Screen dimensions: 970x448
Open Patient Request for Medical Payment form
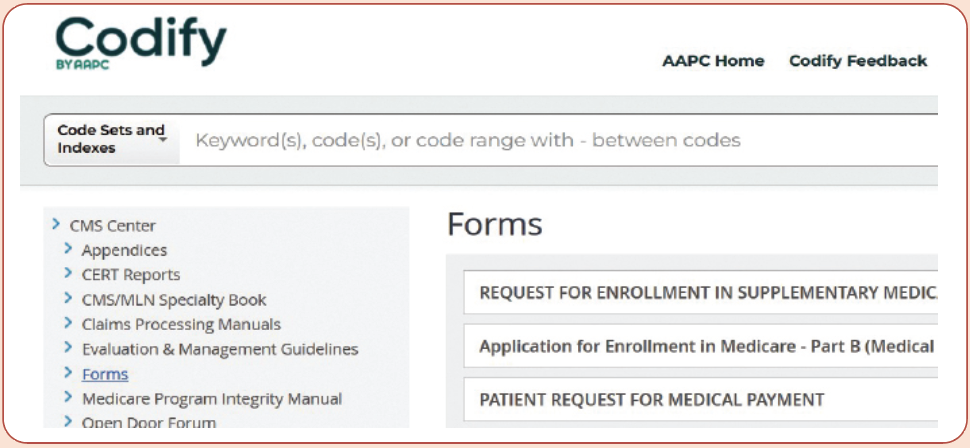[x=700, y=399]
